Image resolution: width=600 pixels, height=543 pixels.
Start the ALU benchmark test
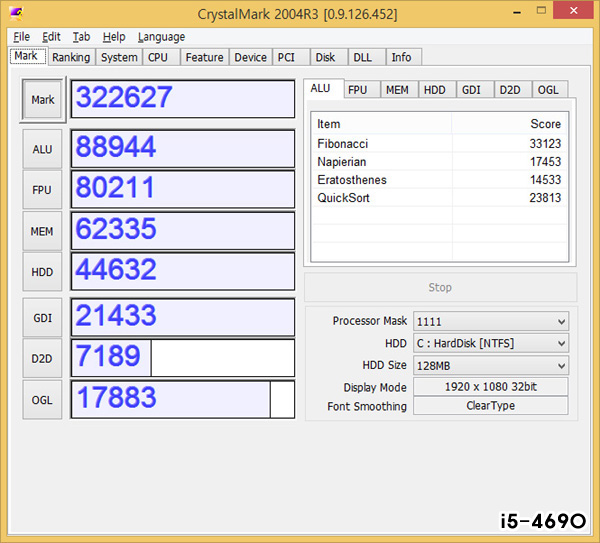[x=43, y=149]
